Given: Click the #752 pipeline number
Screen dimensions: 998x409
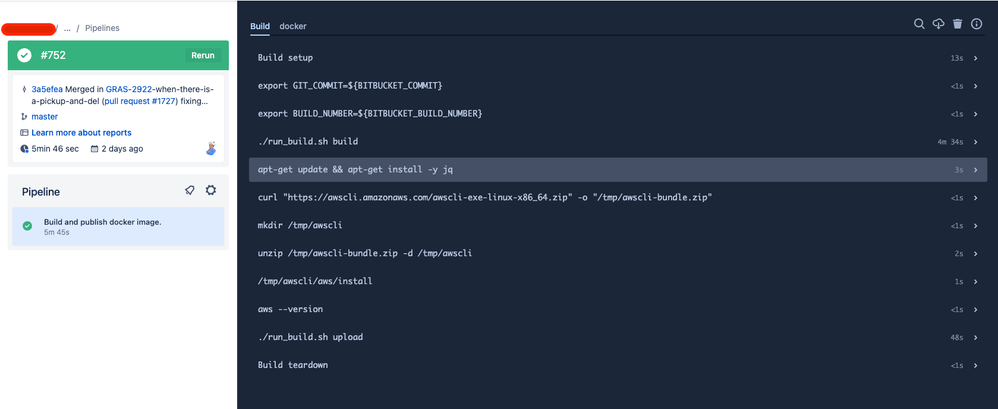Looking at the screenshot, I should (53, 55).
